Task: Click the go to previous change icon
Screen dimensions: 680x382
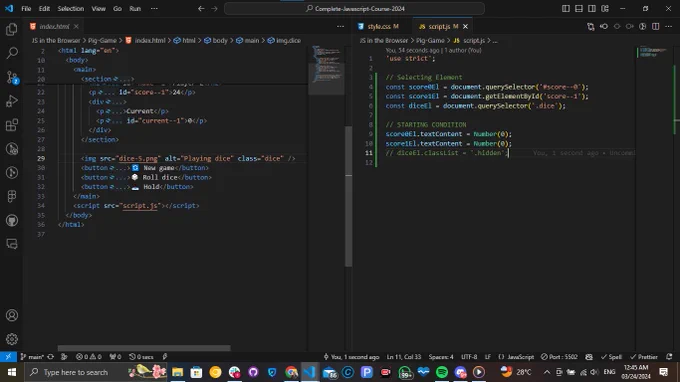Action: click(x=604, y=26)
